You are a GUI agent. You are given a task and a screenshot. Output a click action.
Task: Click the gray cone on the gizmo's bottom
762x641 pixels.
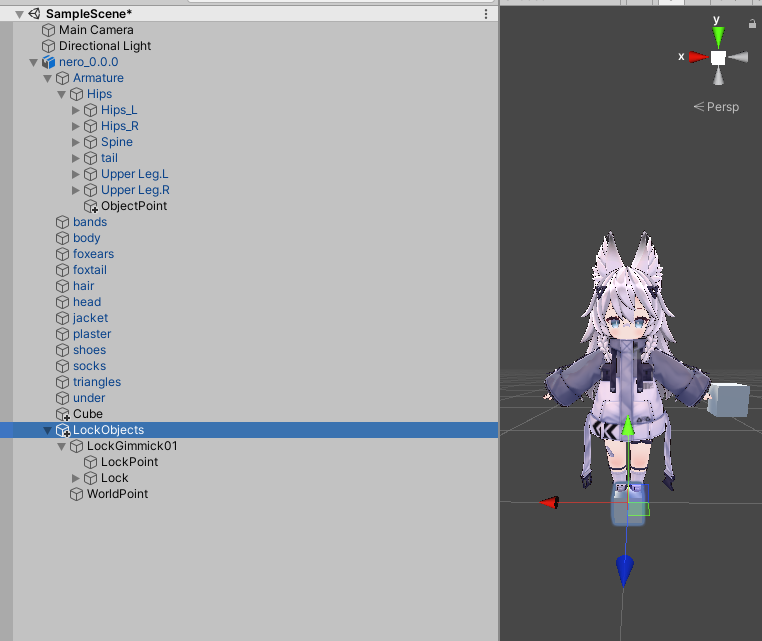(x=718, y=76)
